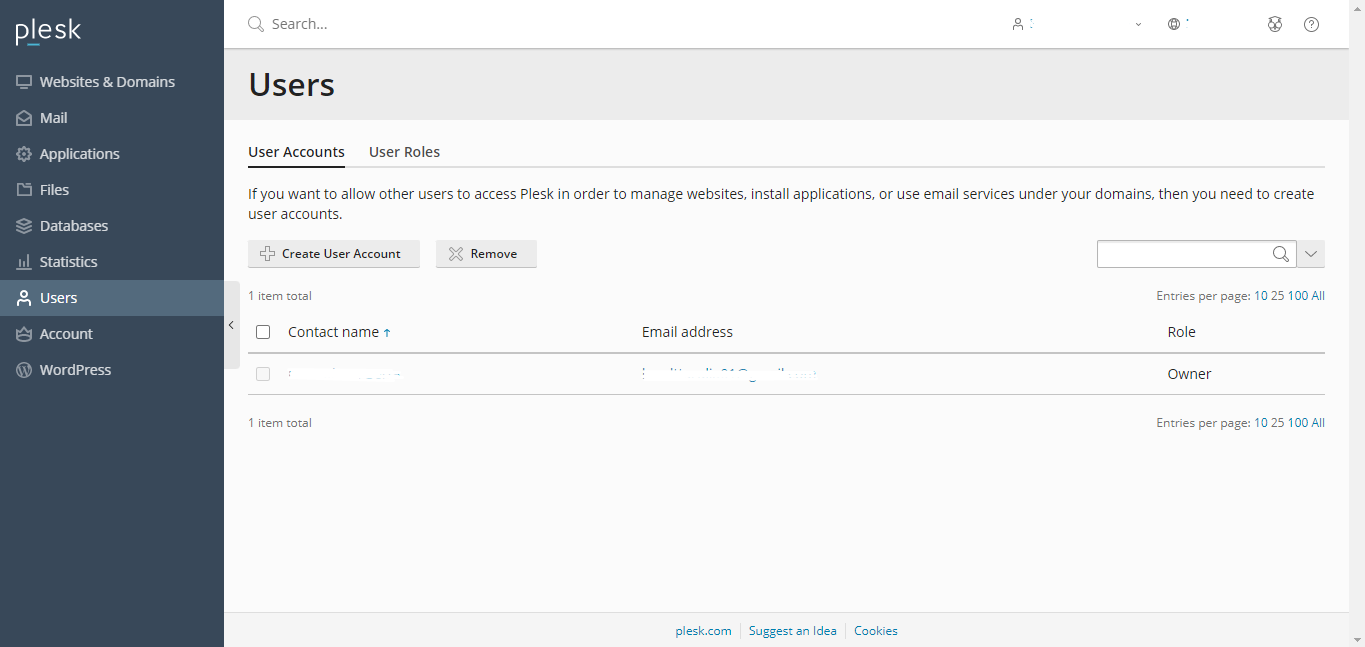The width and height of the screenshot is (1365, 647).
Task: Click the Mail envelope icon in the sidebar
Action: point(24,118)
